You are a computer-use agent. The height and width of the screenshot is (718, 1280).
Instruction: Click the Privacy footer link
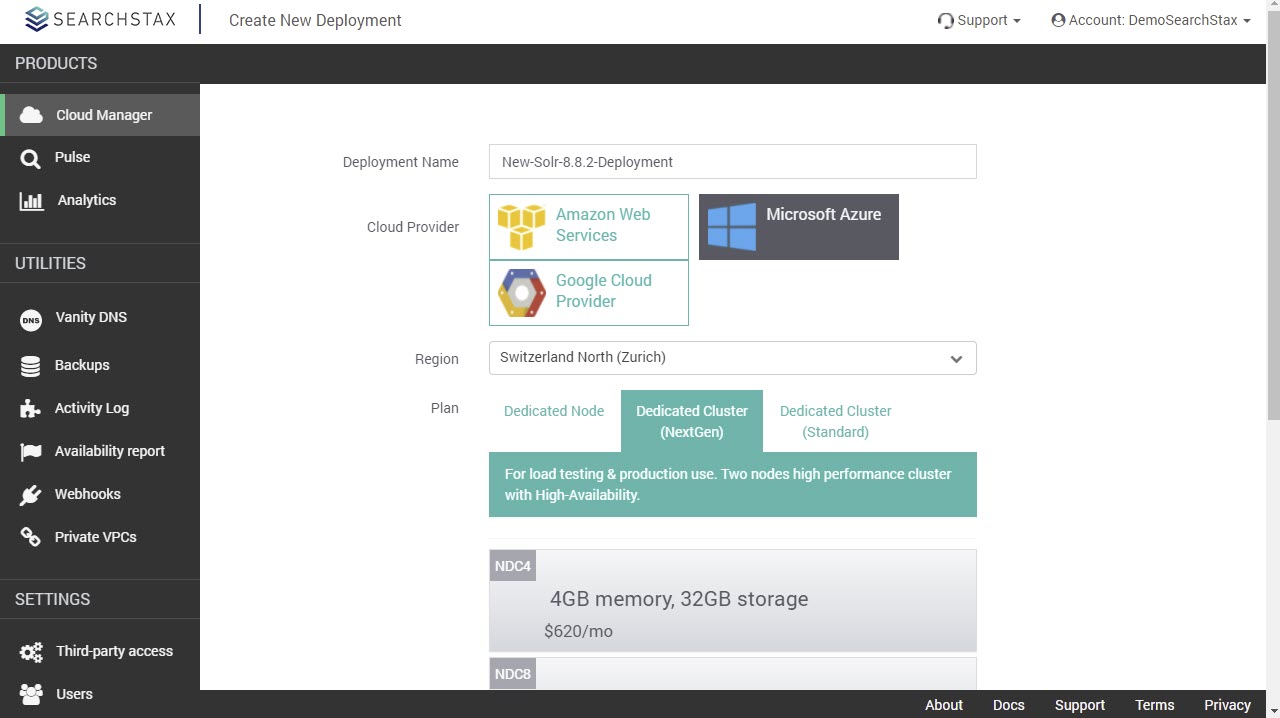tap(1228, 705)
